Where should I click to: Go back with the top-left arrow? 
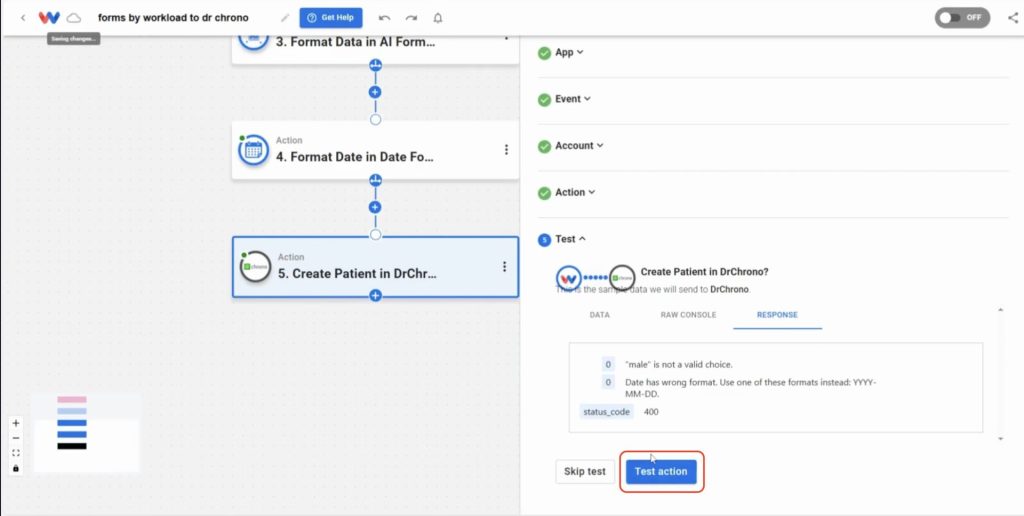pos(23,18)
